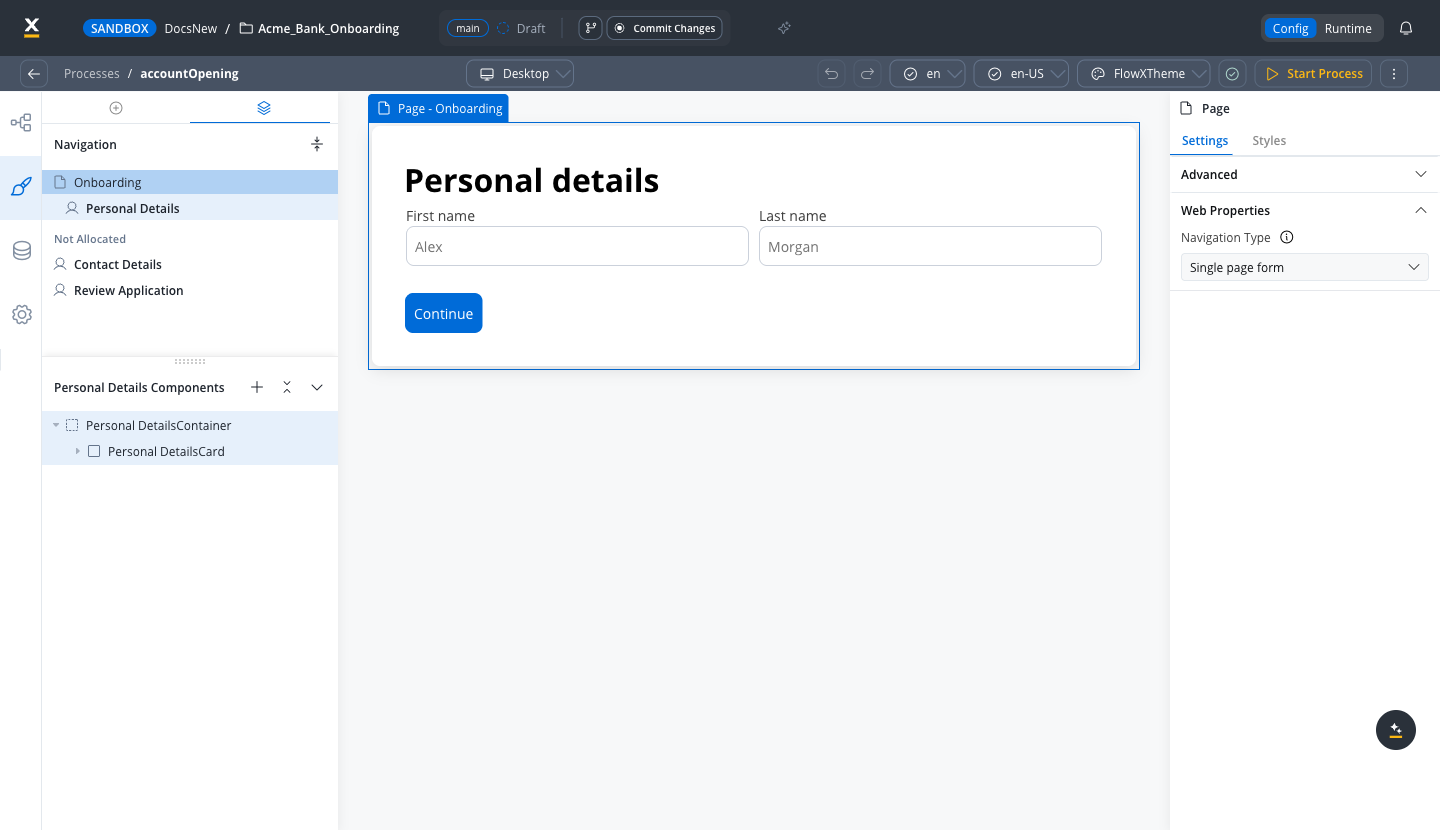
Task: Open the three-dot more options menu
Action: coord(1394,73)
